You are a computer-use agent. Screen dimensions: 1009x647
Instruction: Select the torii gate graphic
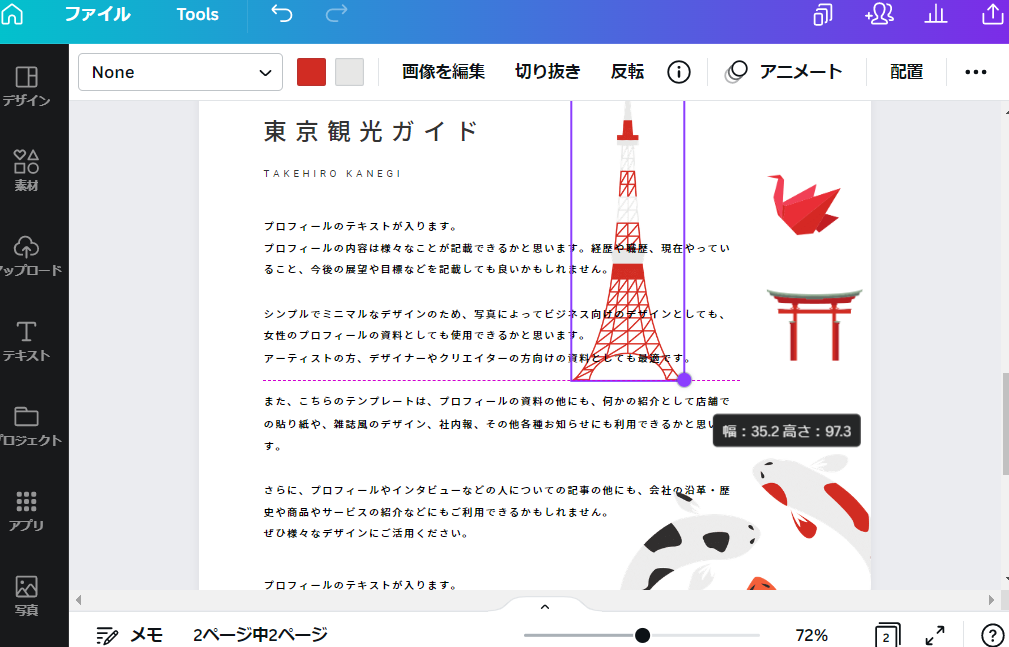(814, 324)
